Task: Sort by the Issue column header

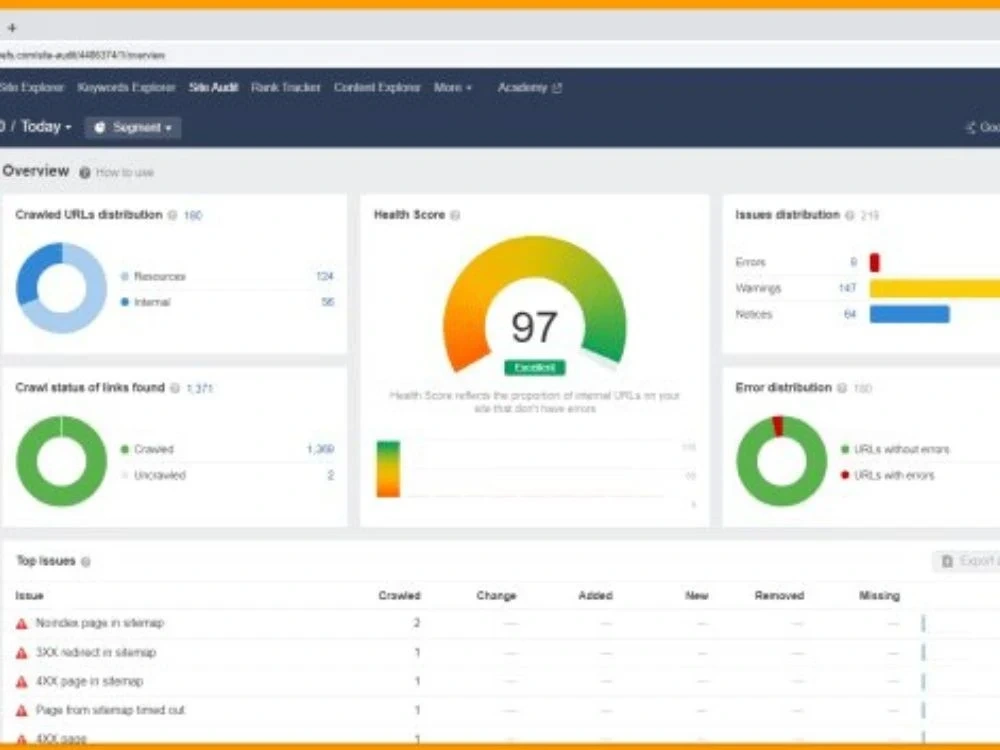Action: 29,596
